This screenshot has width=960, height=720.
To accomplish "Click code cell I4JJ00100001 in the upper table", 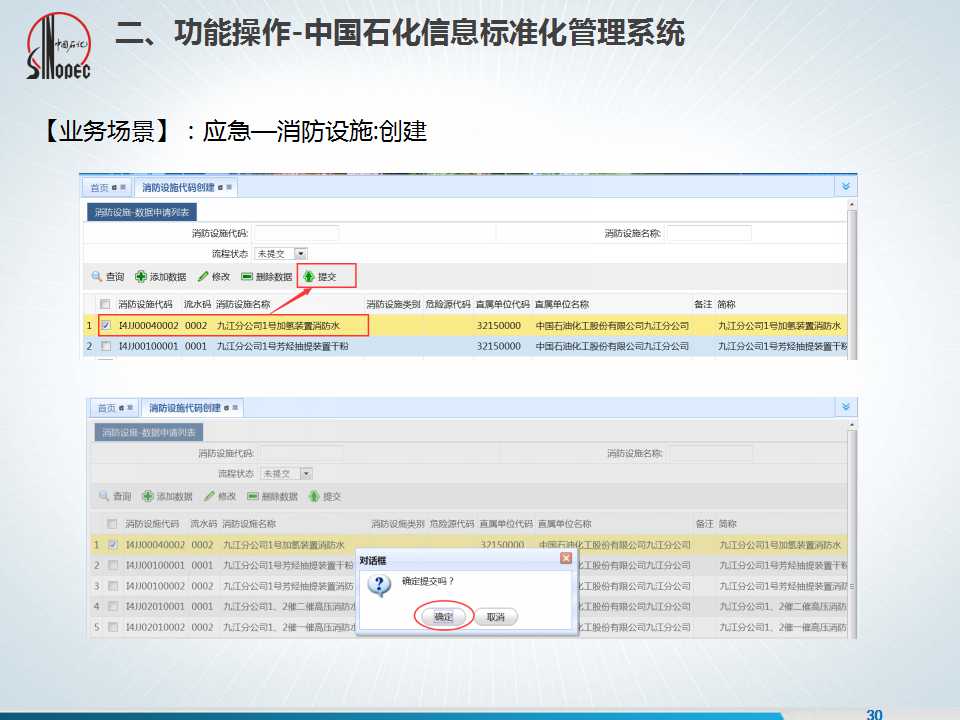I will (x=149, y=346).
